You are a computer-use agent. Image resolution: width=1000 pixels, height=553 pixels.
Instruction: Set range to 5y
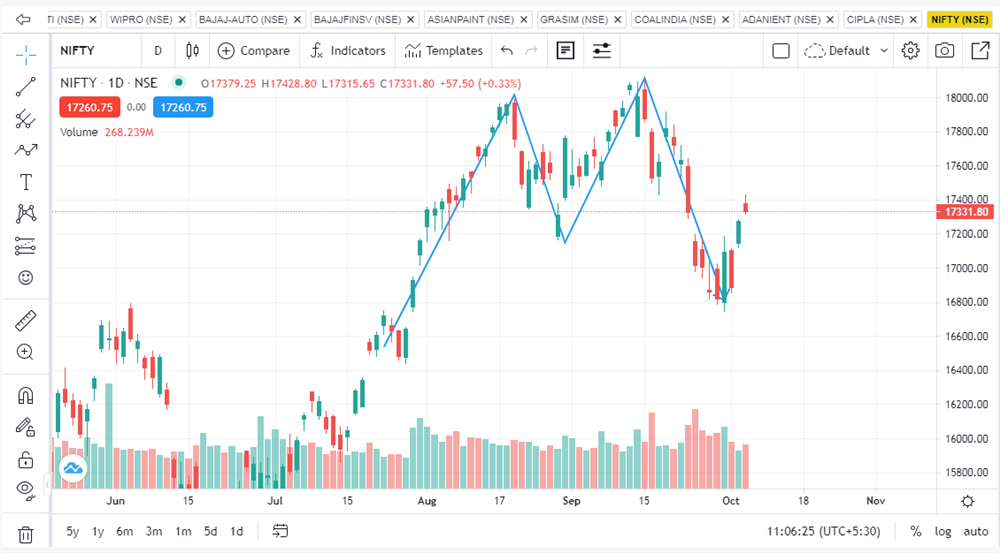pyautogui.click(x=73, y=531)
